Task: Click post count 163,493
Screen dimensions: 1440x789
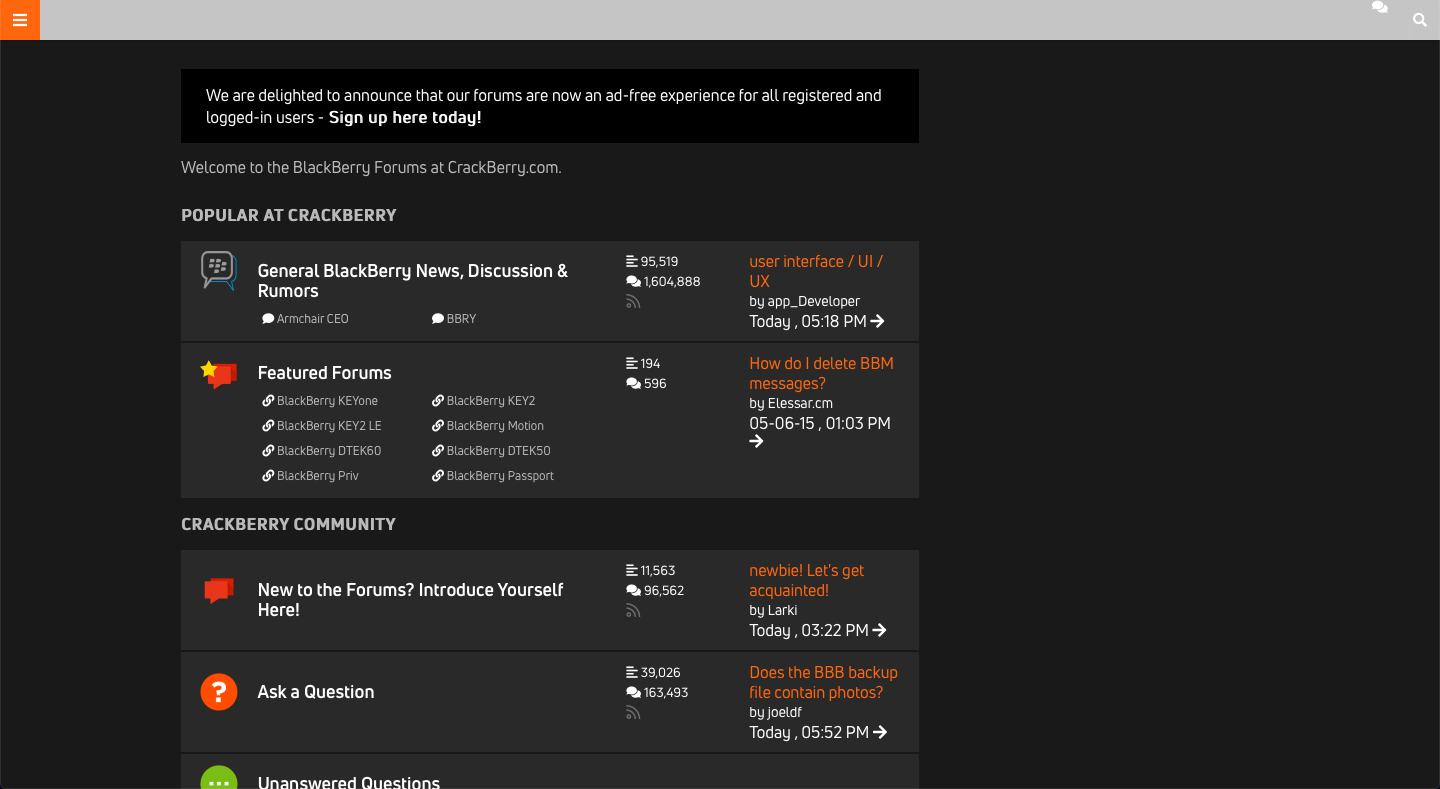Action: point(666,693)
